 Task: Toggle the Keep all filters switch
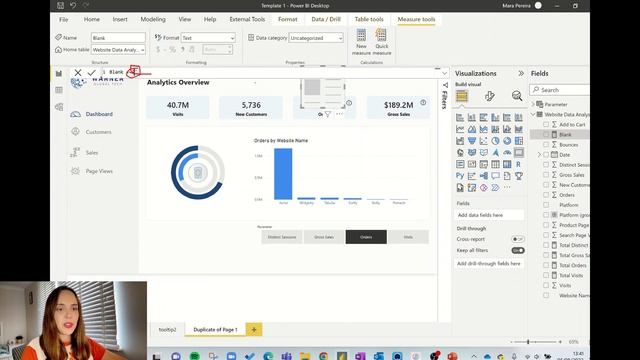click(x=518, y=250)
